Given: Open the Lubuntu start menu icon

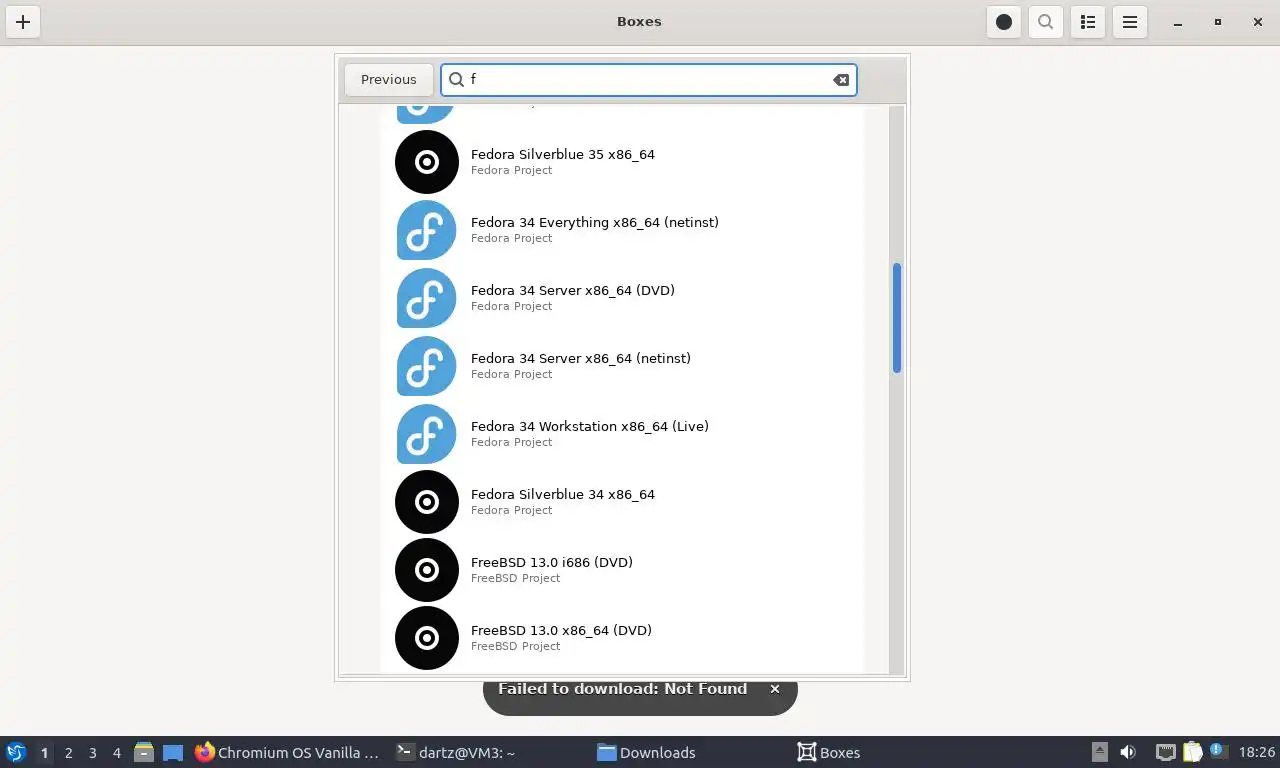Looking at the screenshot, I should click(x=16, y=752).
